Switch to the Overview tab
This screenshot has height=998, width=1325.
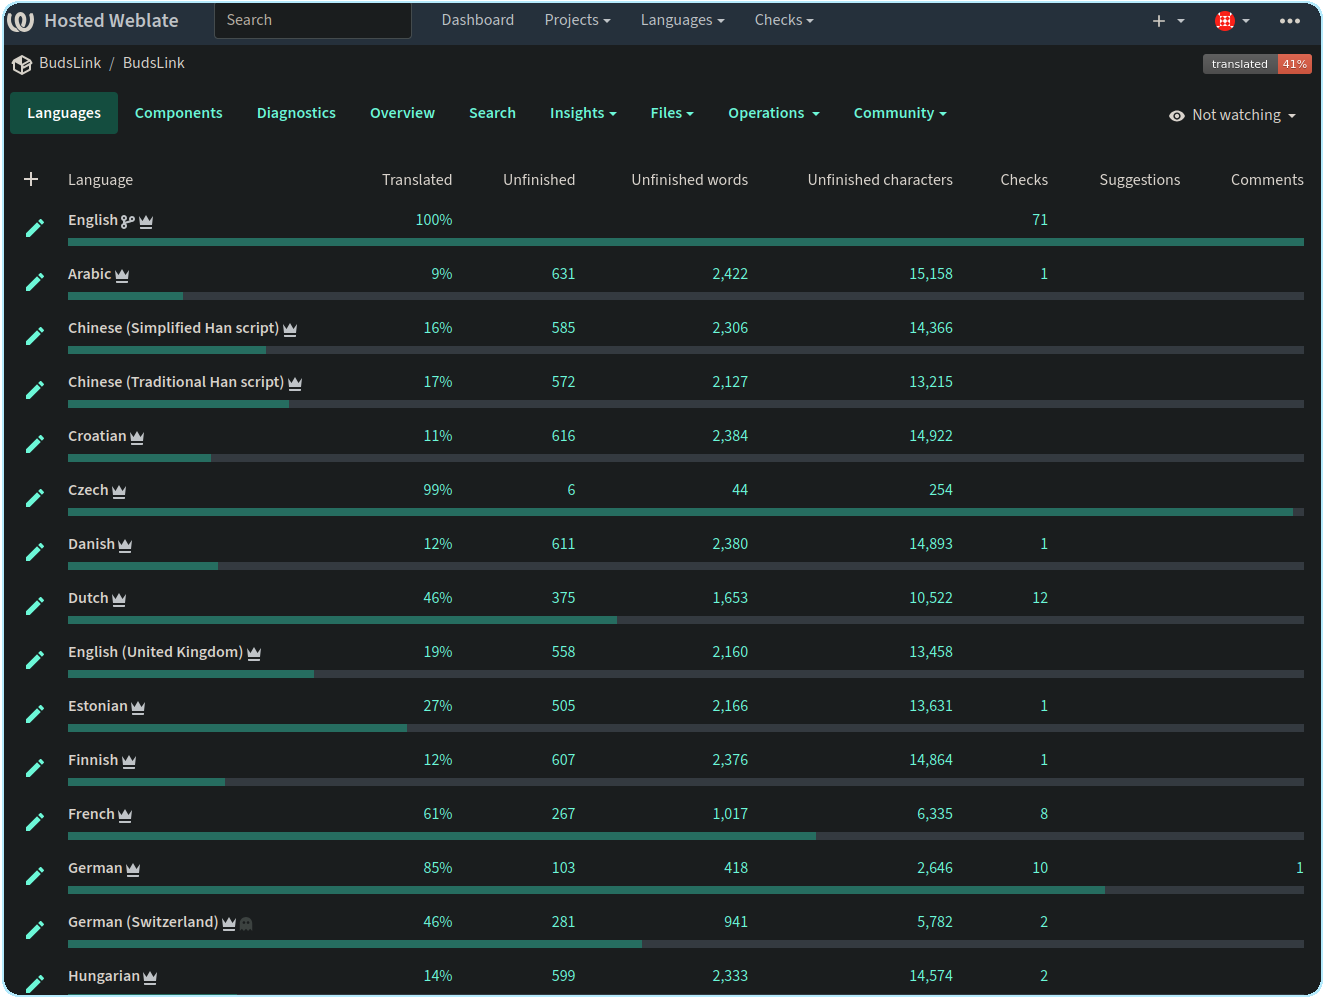pos(402,113)
